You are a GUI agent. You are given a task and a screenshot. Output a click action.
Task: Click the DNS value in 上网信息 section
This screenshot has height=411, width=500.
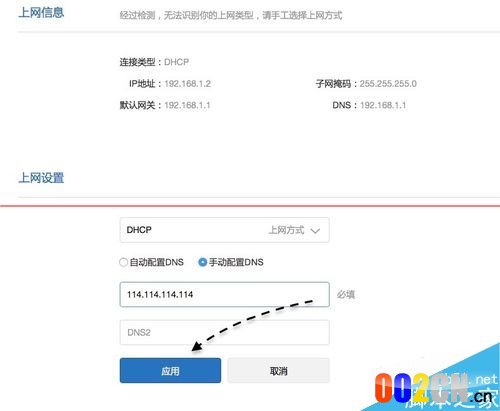[383, 105]
